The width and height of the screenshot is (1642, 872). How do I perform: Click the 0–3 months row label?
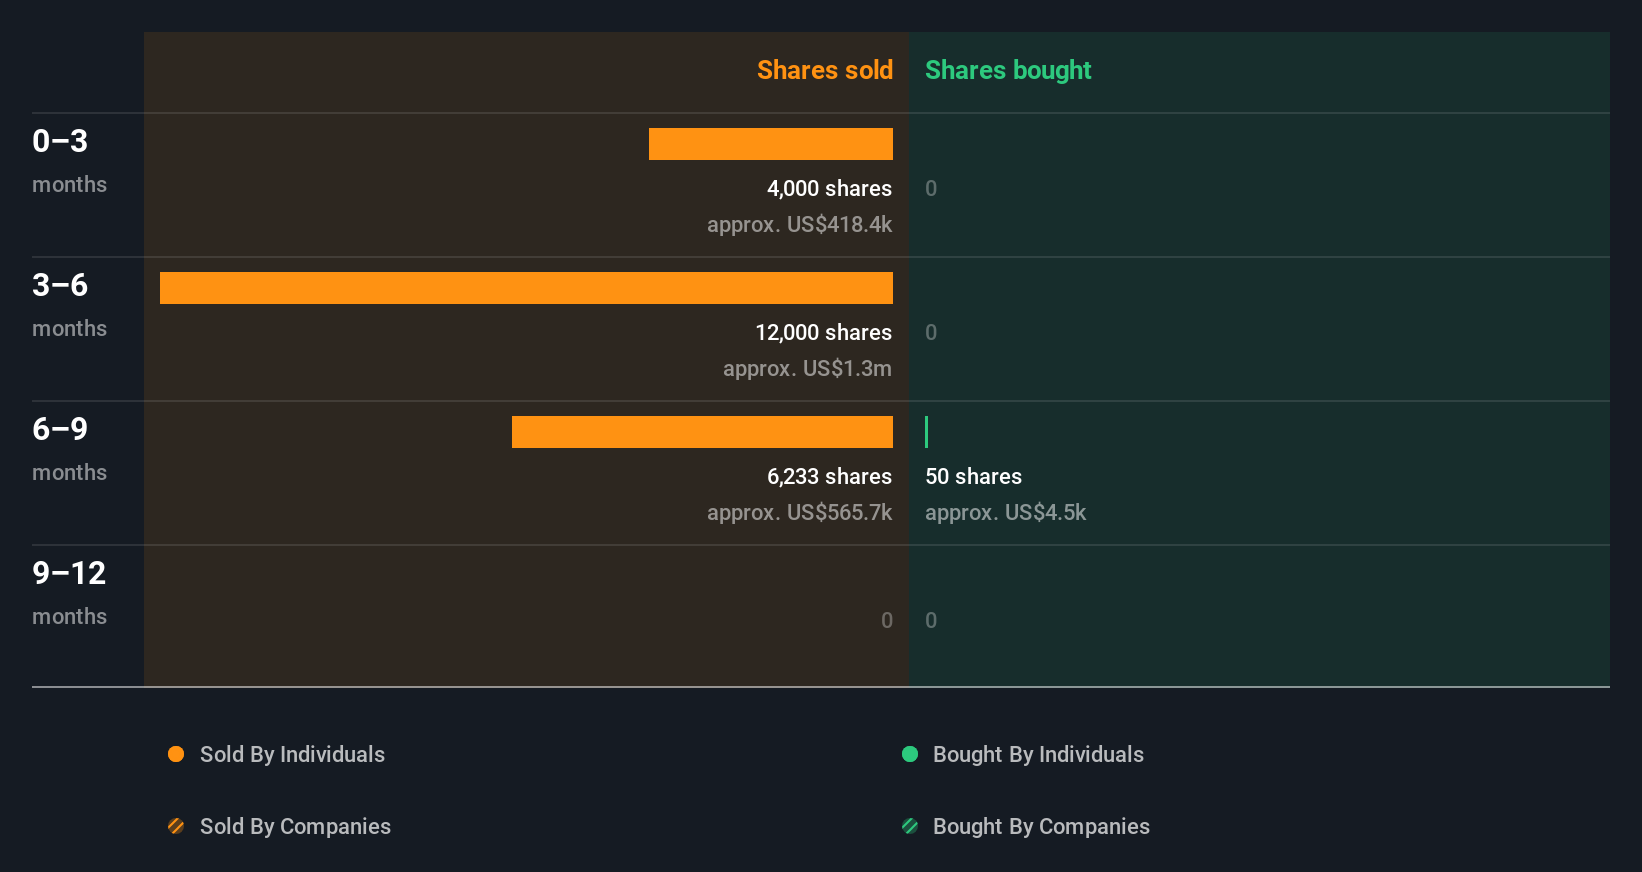[69, 161]
